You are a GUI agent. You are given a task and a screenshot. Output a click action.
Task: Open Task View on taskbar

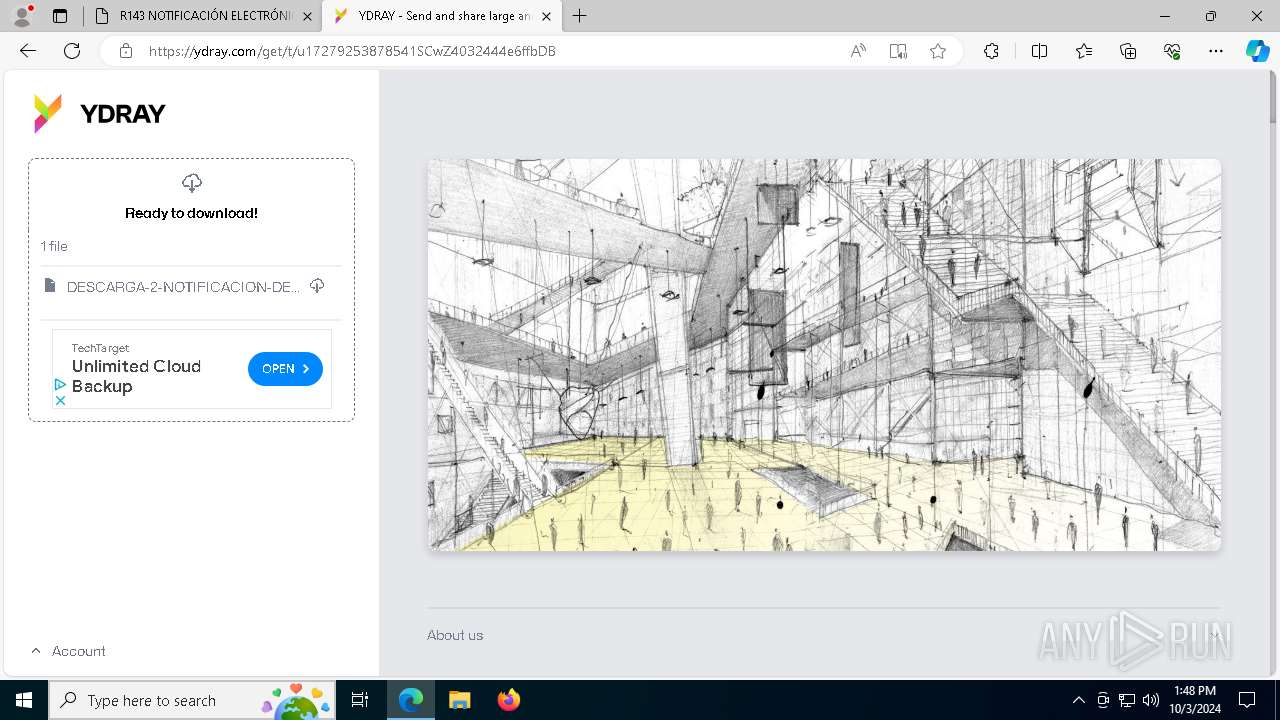(x=360, y=700)
